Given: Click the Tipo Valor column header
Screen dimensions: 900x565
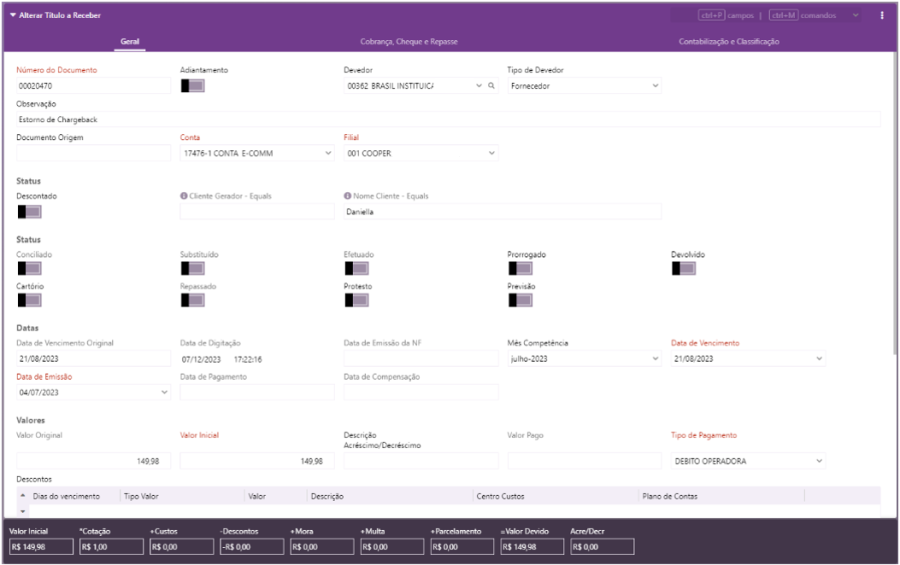Looking at the screenshot, I should point(141,496).
